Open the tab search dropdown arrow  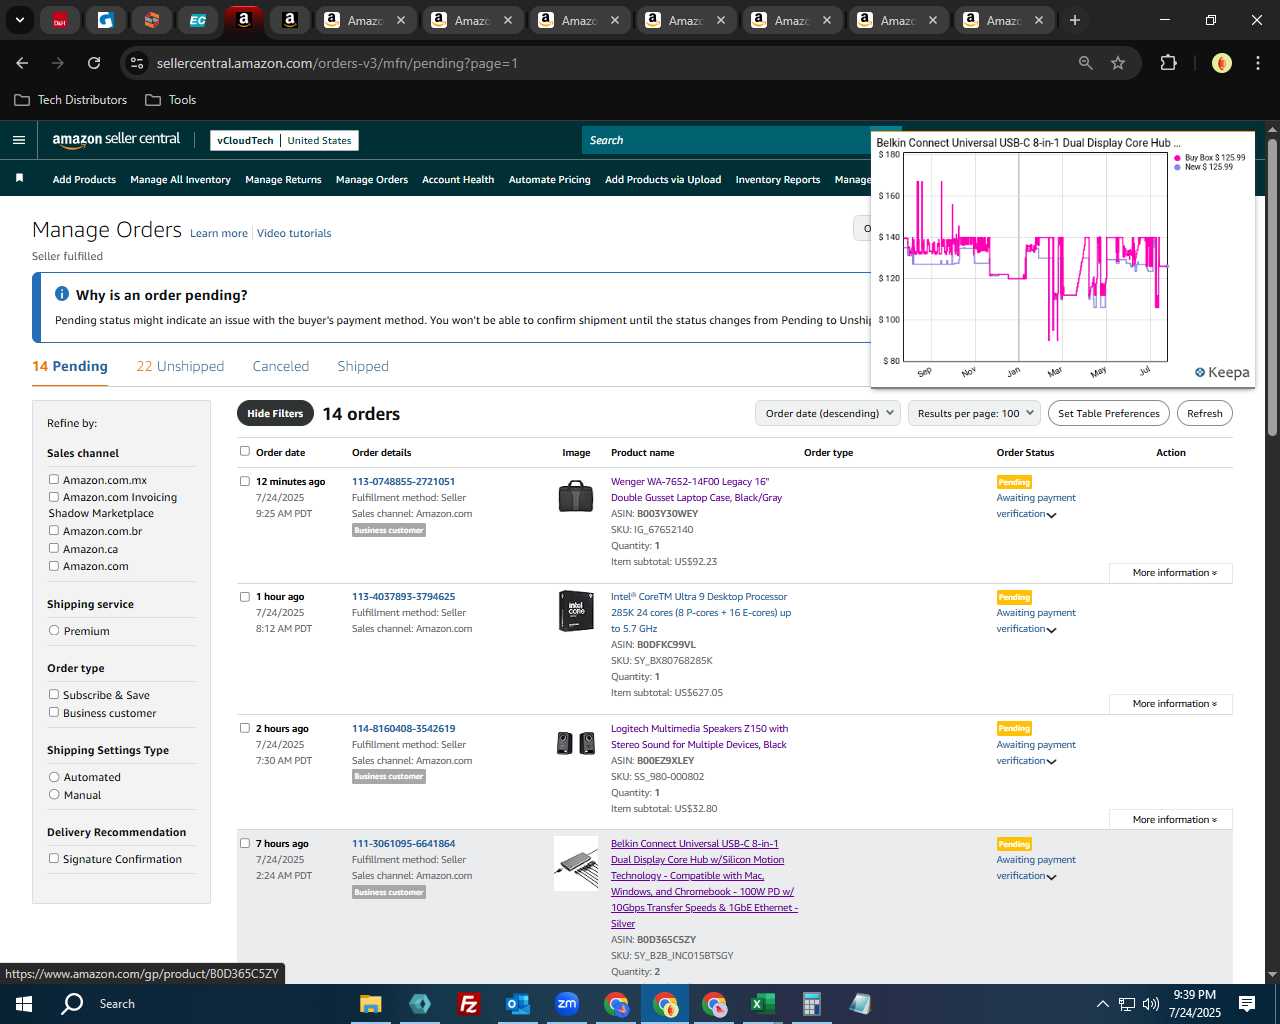coord(19,20)
